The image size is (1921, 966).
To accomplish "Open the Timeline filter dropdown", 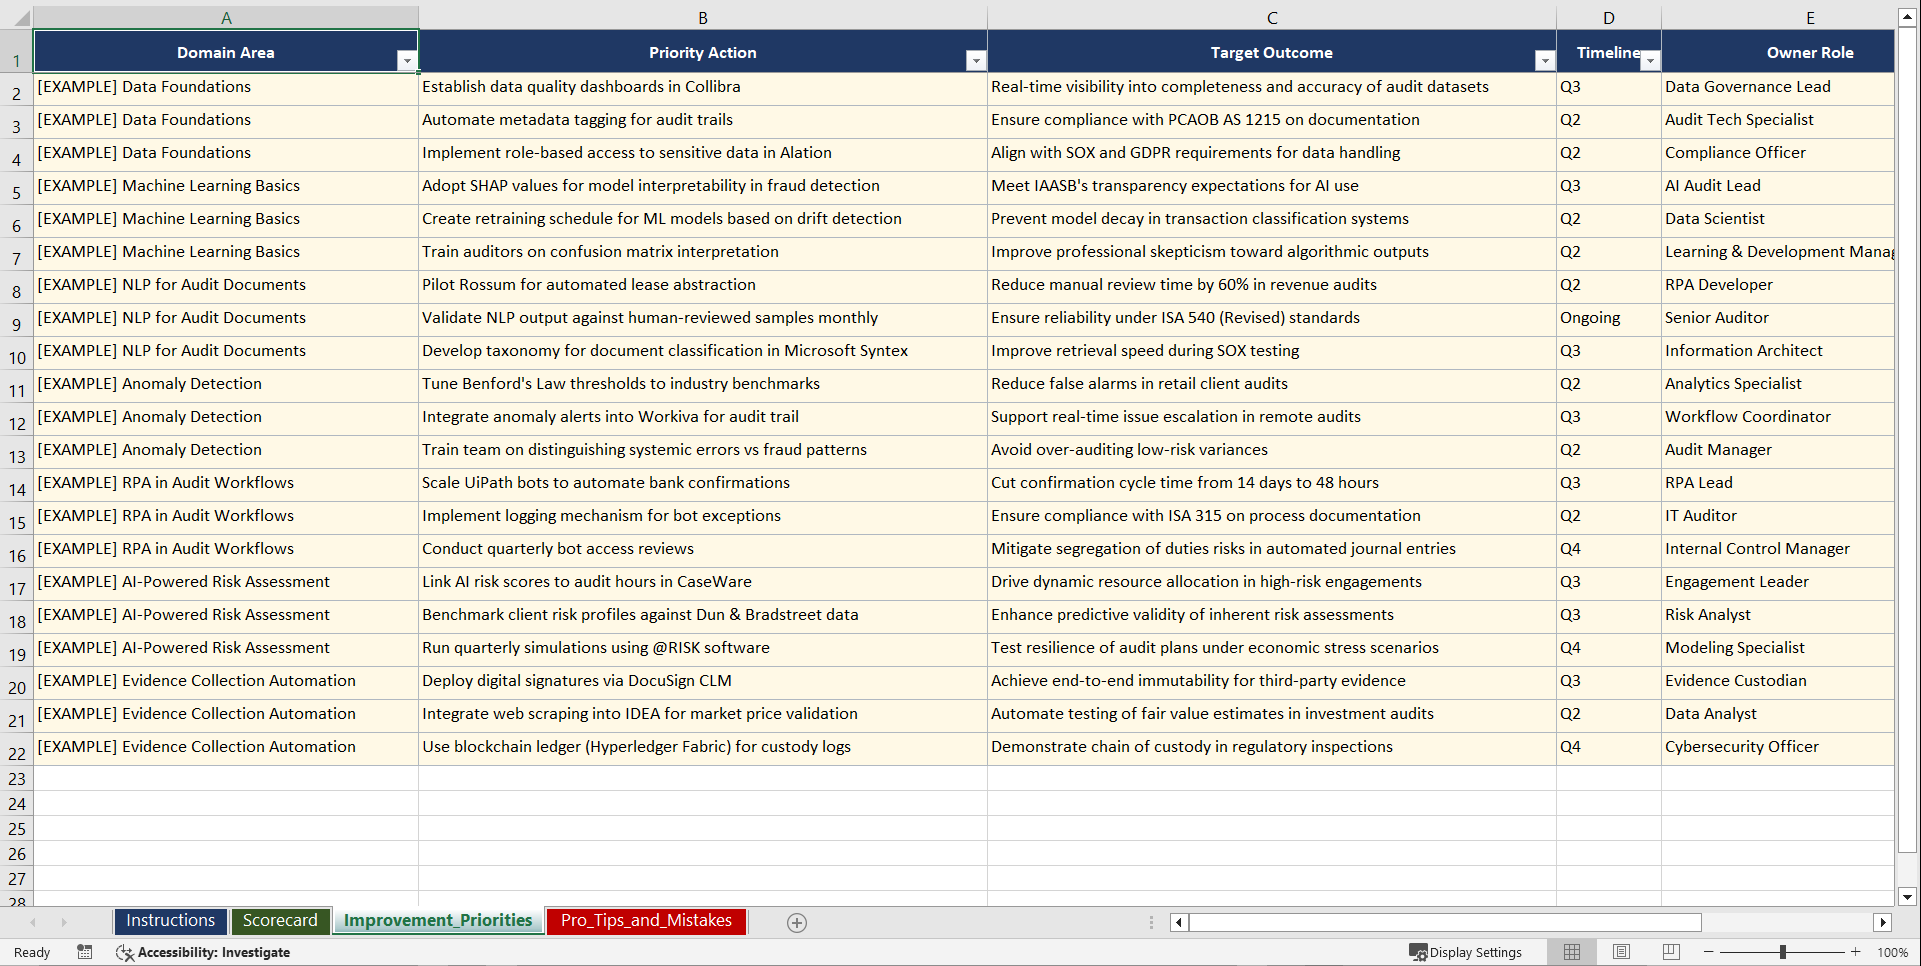I will click(1650, 60).
